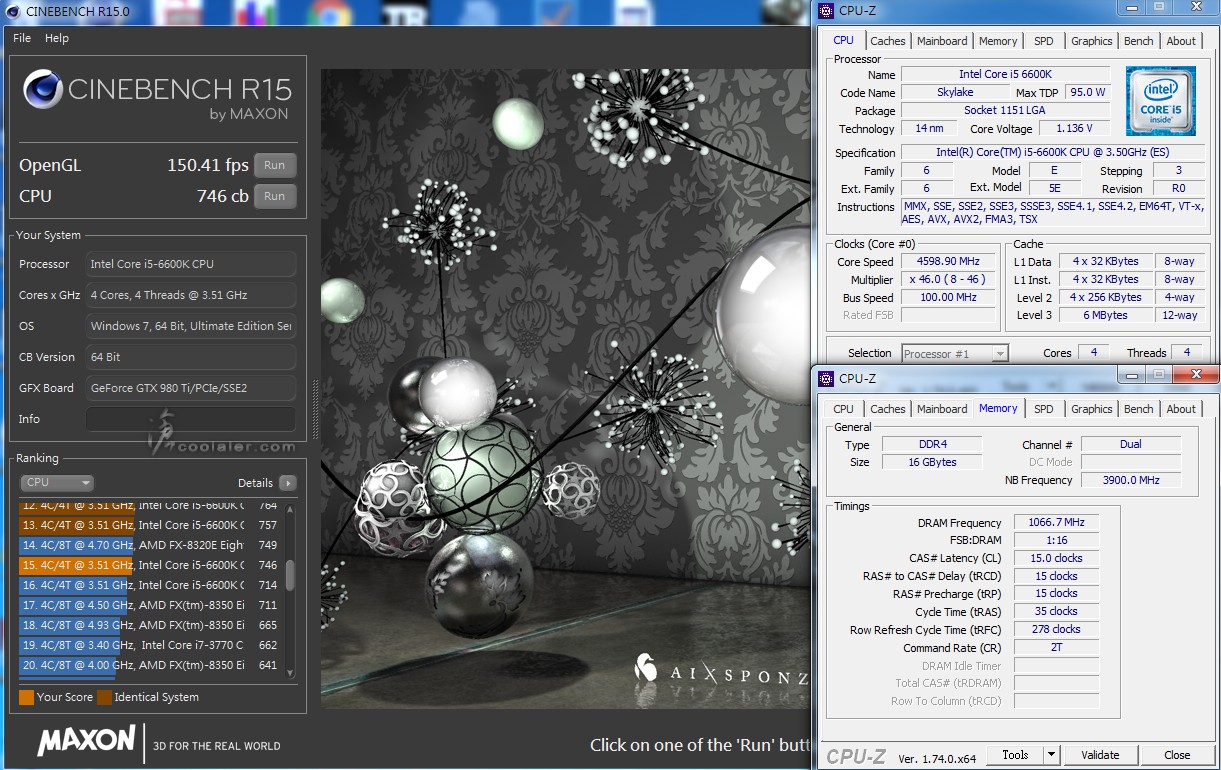Viewport: 1221px width, 770px height.
Task: Open Bench tab in lower CPU-Z window
Action: click(x=1139, y=409)
